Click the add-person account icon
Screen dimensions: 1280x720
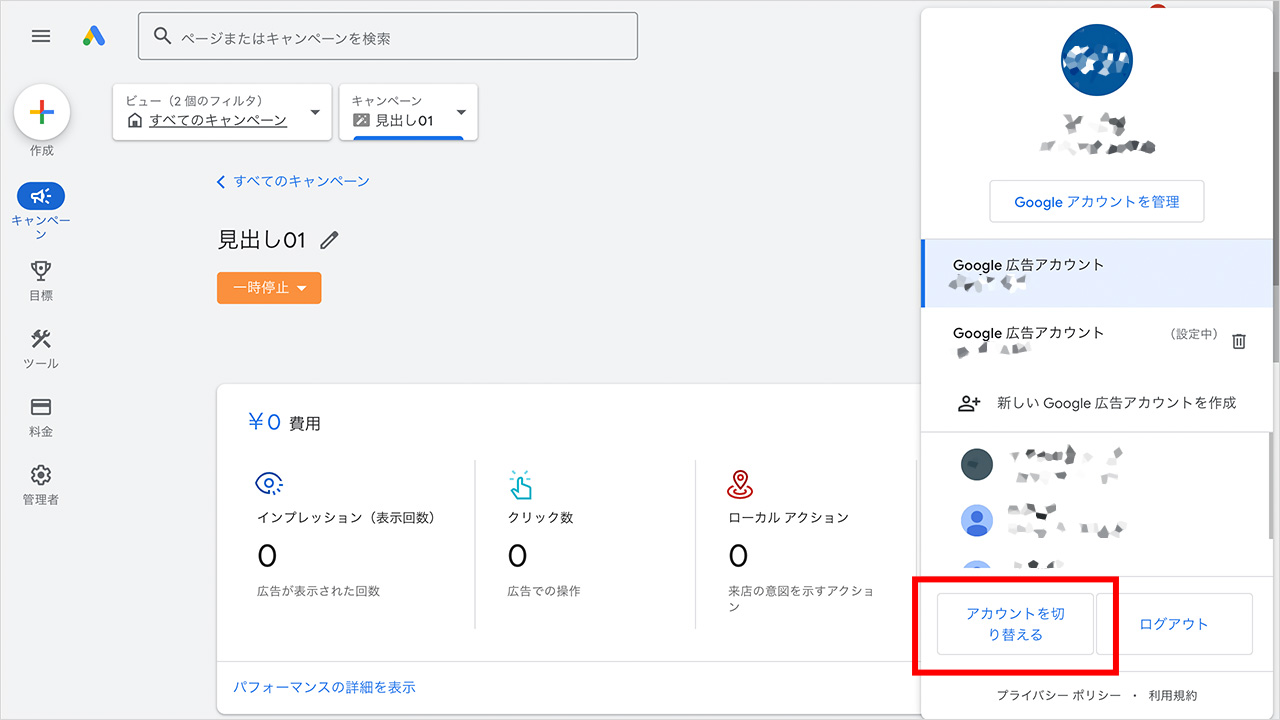(x=969, y=403)
